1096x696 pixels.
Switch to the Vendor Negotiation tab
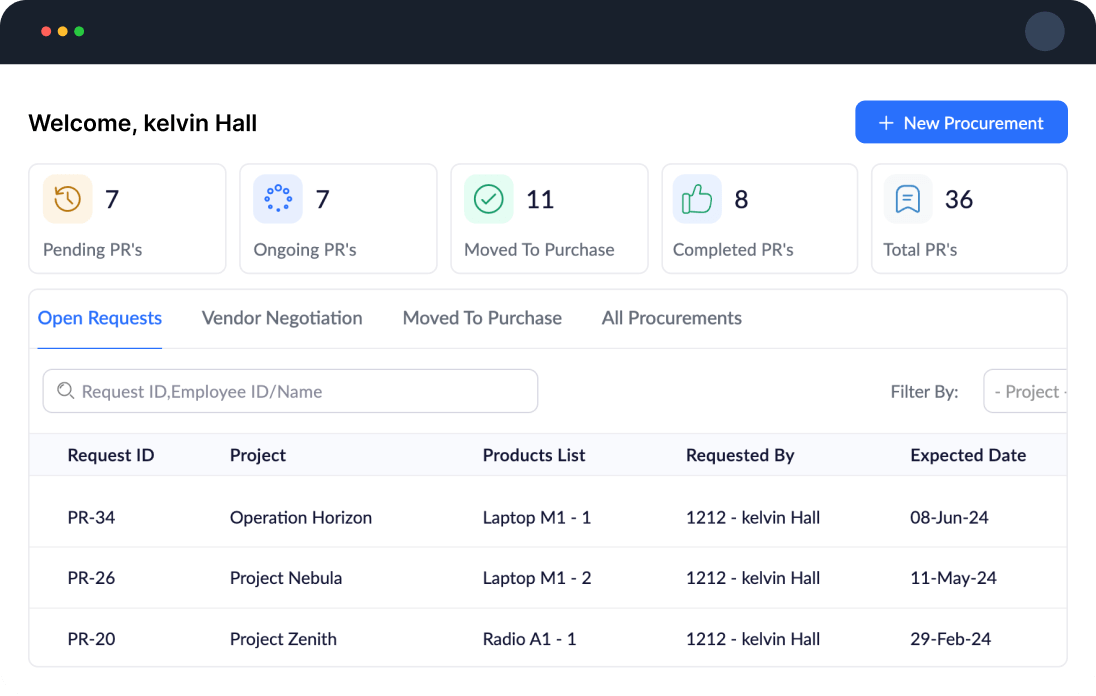[282, 317]
